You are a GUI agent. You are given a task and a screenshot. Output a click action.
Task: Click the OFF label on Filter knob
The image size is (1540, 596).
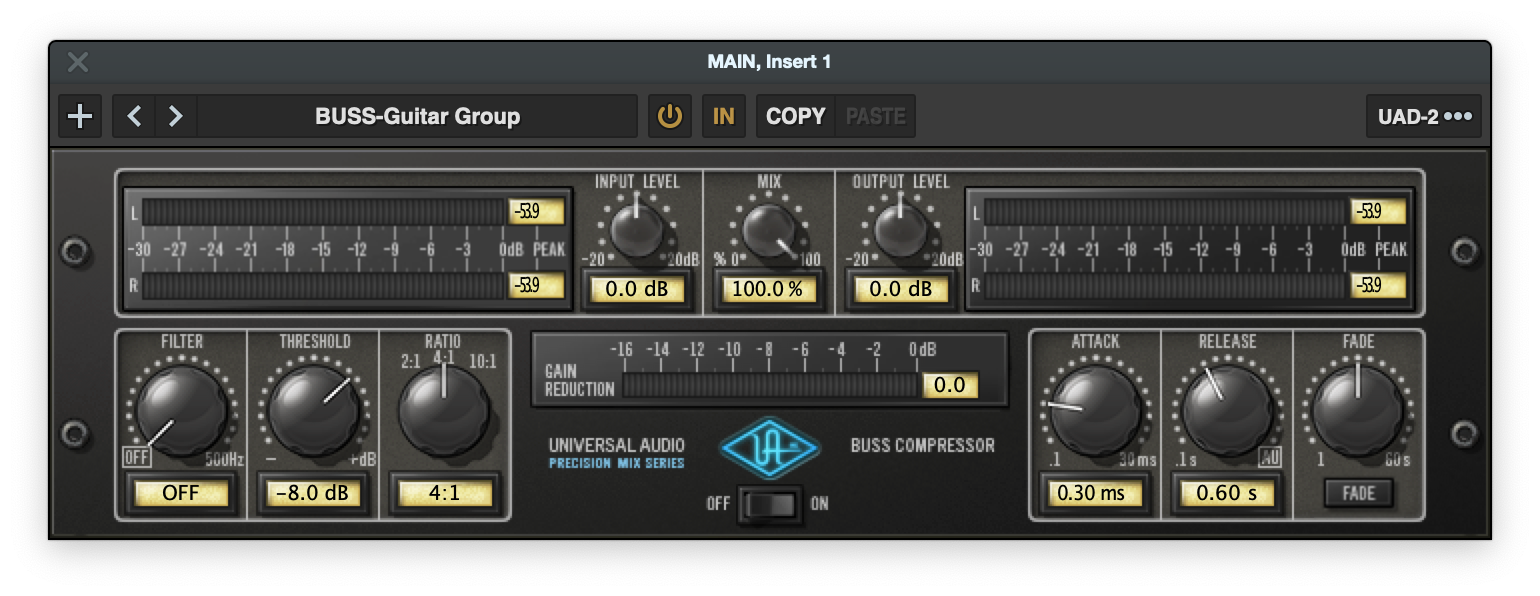click(136, 457)
